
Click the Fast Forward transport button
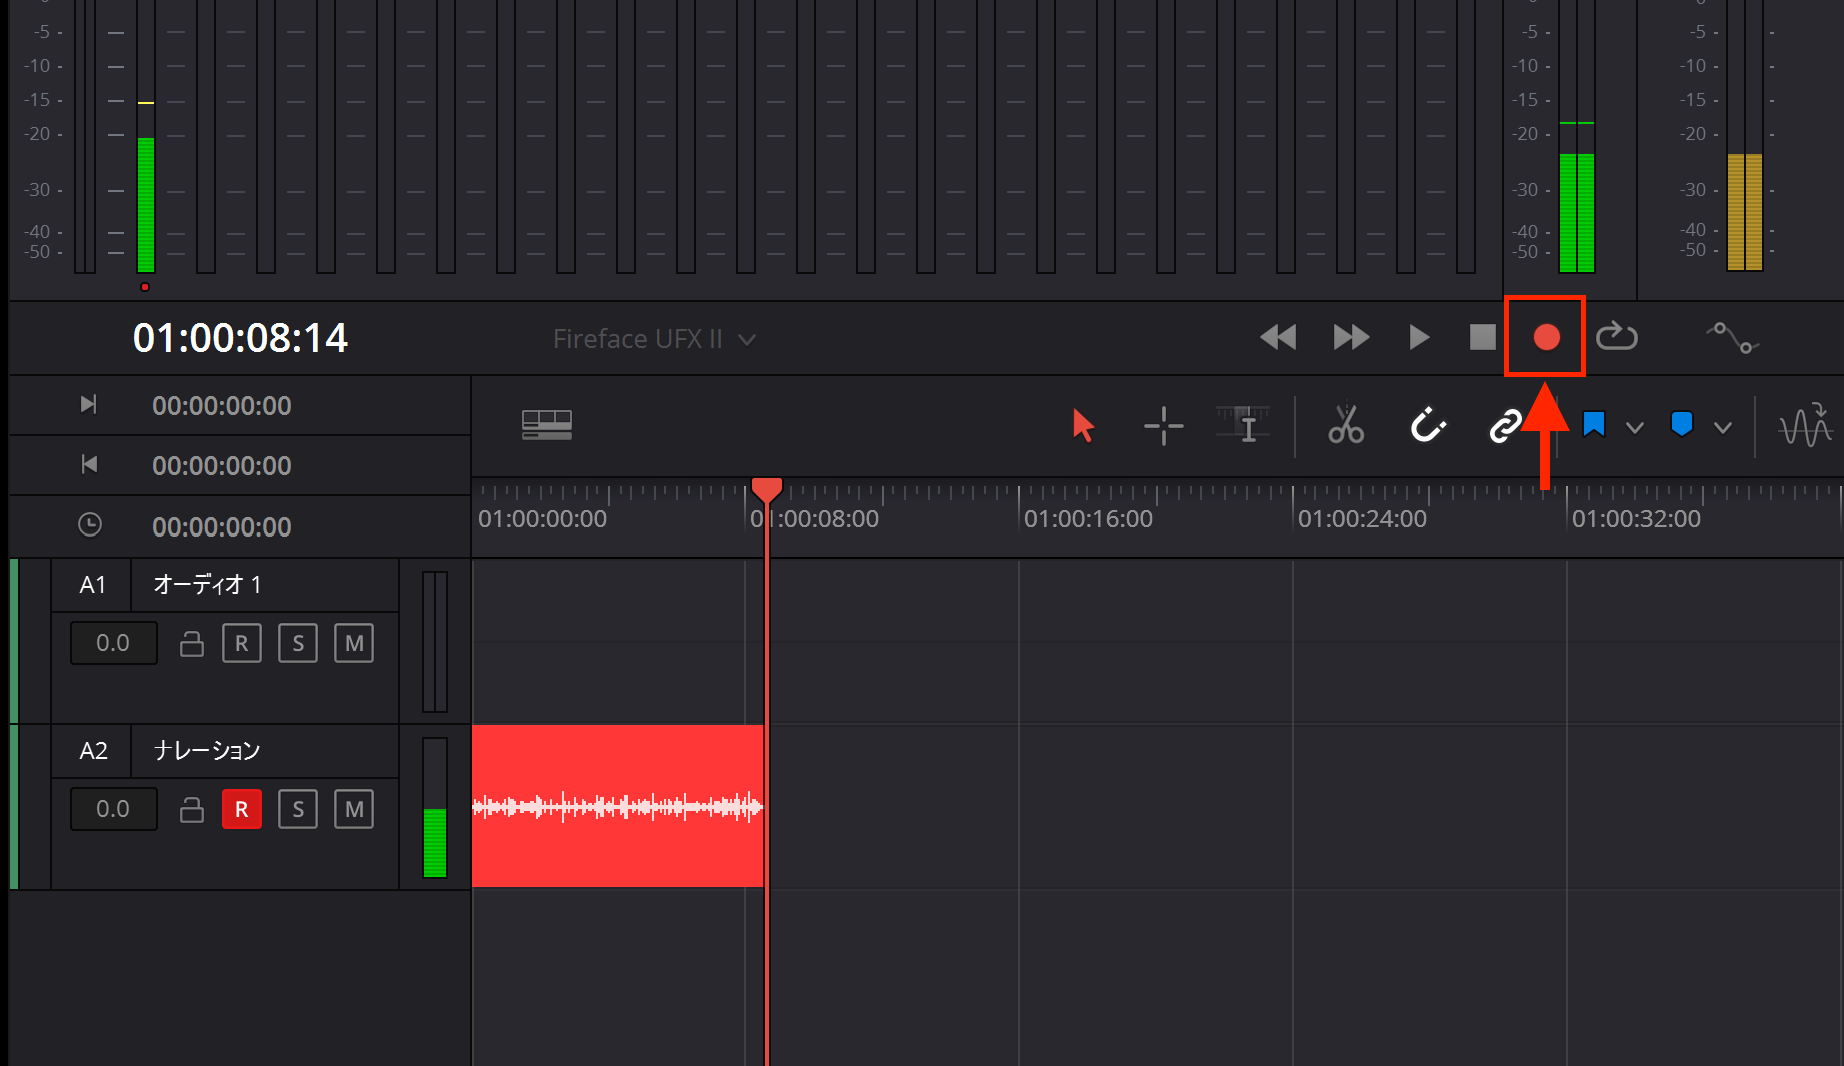[x=1351, y=337]
